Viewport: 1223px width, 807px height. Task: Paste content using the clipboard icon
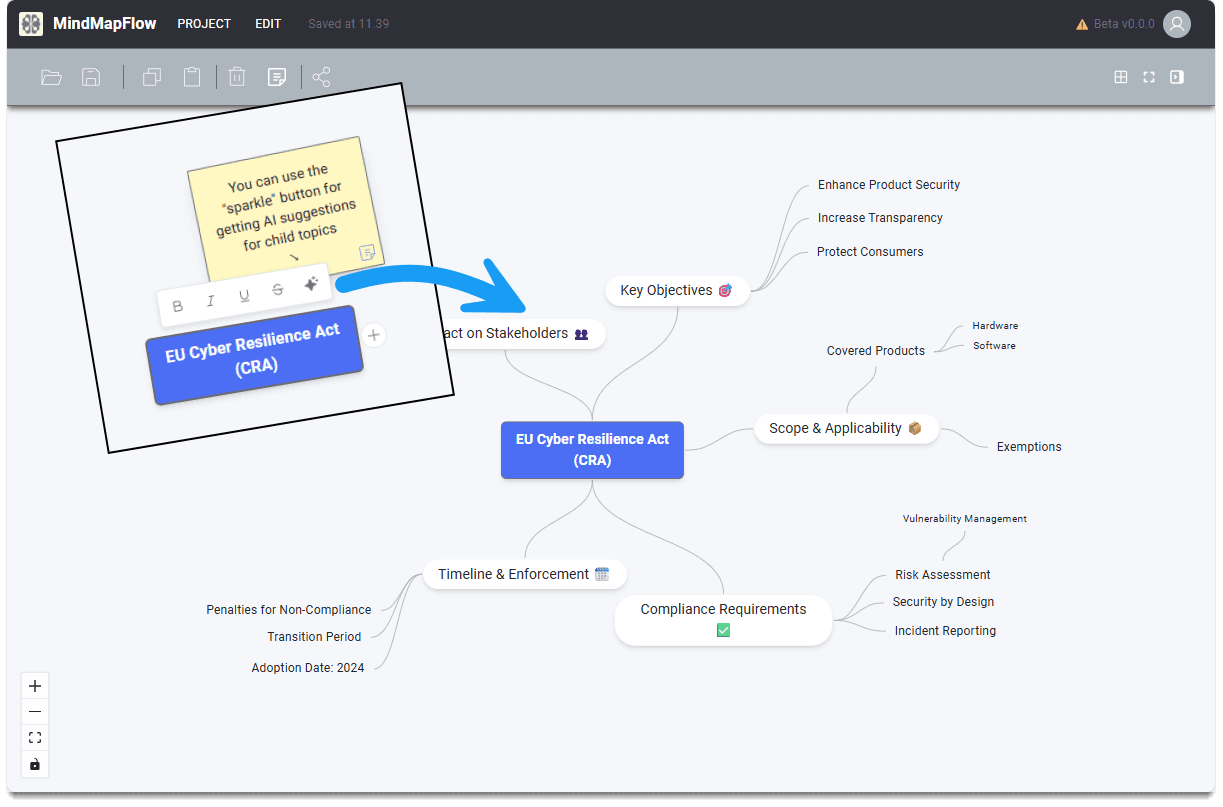click(191, 76)
